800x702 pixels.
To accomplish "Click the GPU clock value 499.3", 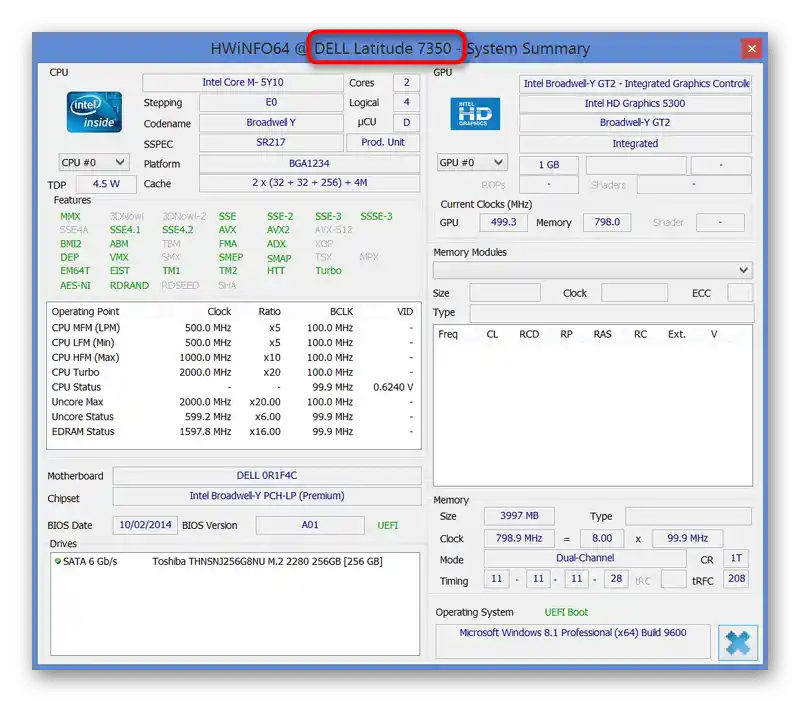I will 504,222.
